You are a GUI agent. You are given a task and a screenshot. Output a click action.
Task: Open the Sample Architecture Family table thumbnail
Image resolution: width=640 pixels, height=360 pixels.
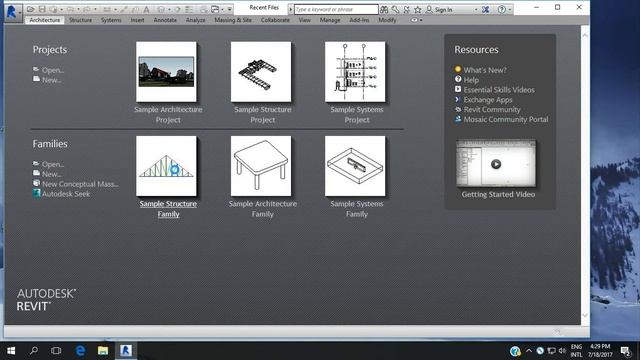pyautogui.click(x=261, y=166)
